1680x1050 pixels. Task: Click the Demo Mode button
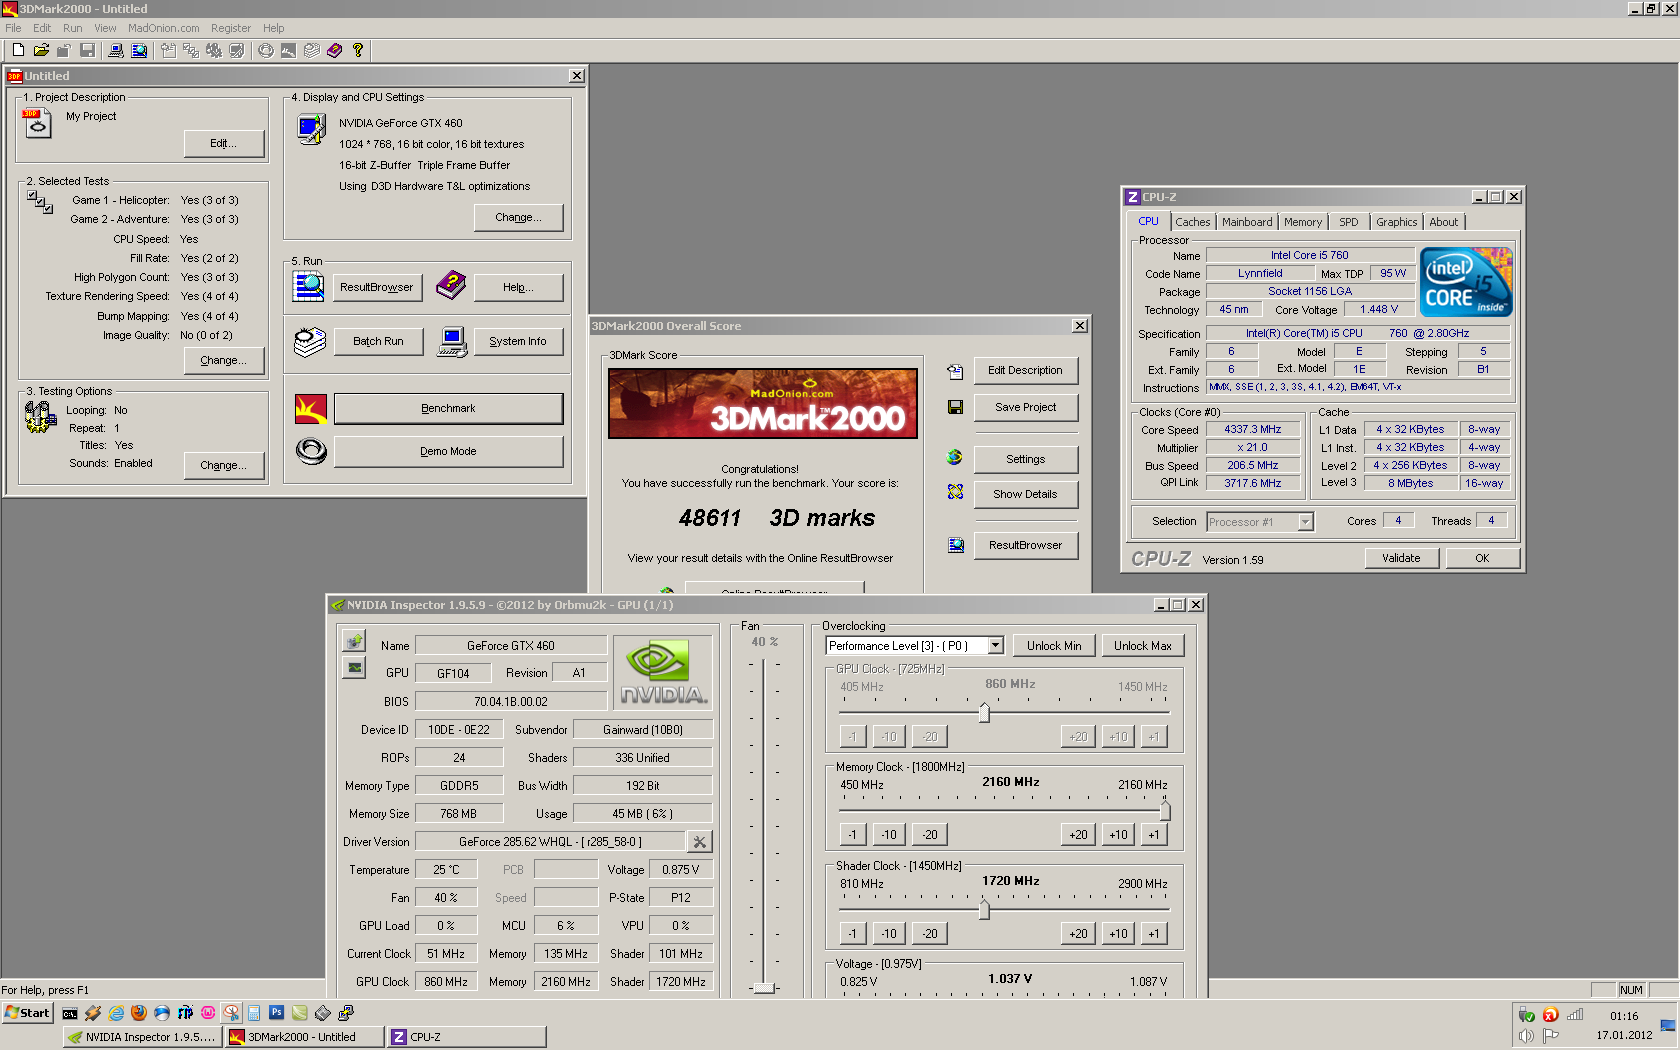coord(448,451)
